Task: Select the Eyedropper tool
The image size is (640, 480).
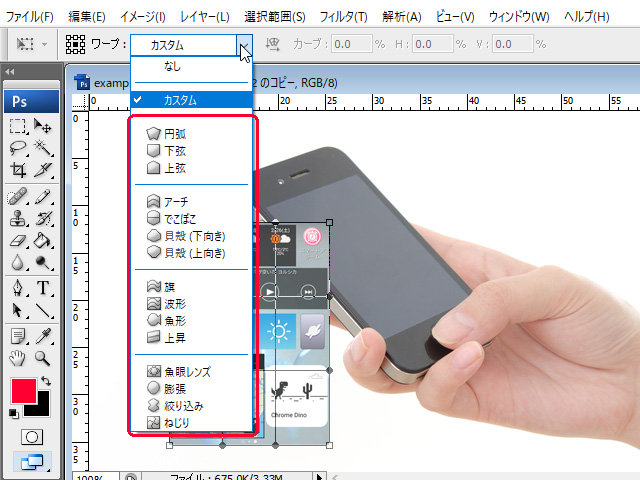Action: [43, 336]
